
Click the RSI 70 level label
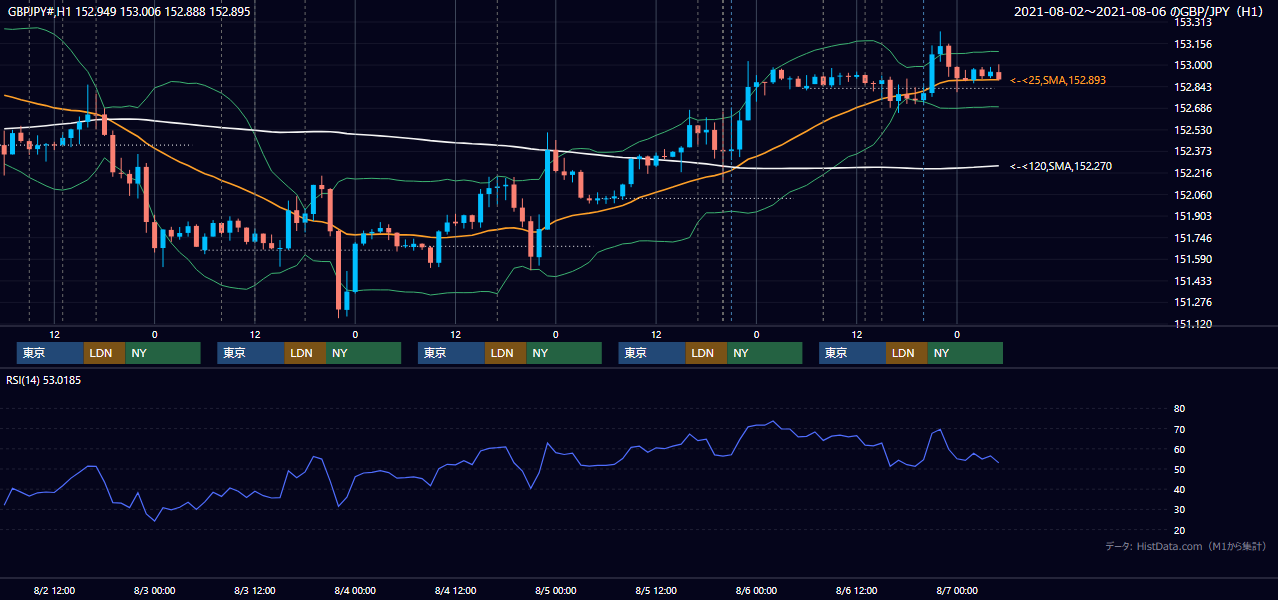[x=1179, y=429]
